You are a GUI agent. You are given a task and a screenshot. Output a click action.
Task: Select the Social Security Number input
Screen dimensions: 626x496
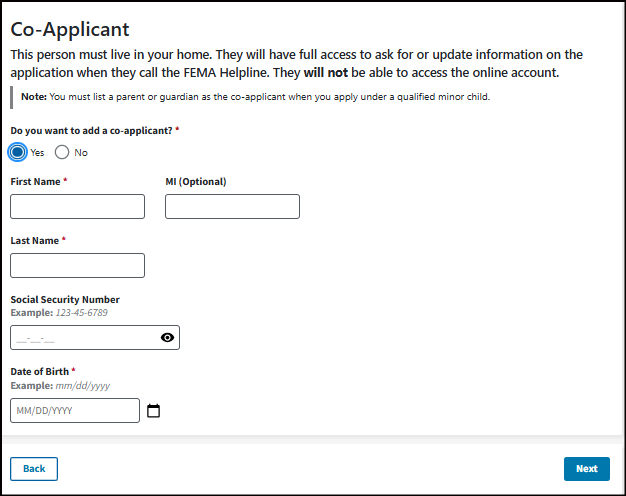point(82,338)
